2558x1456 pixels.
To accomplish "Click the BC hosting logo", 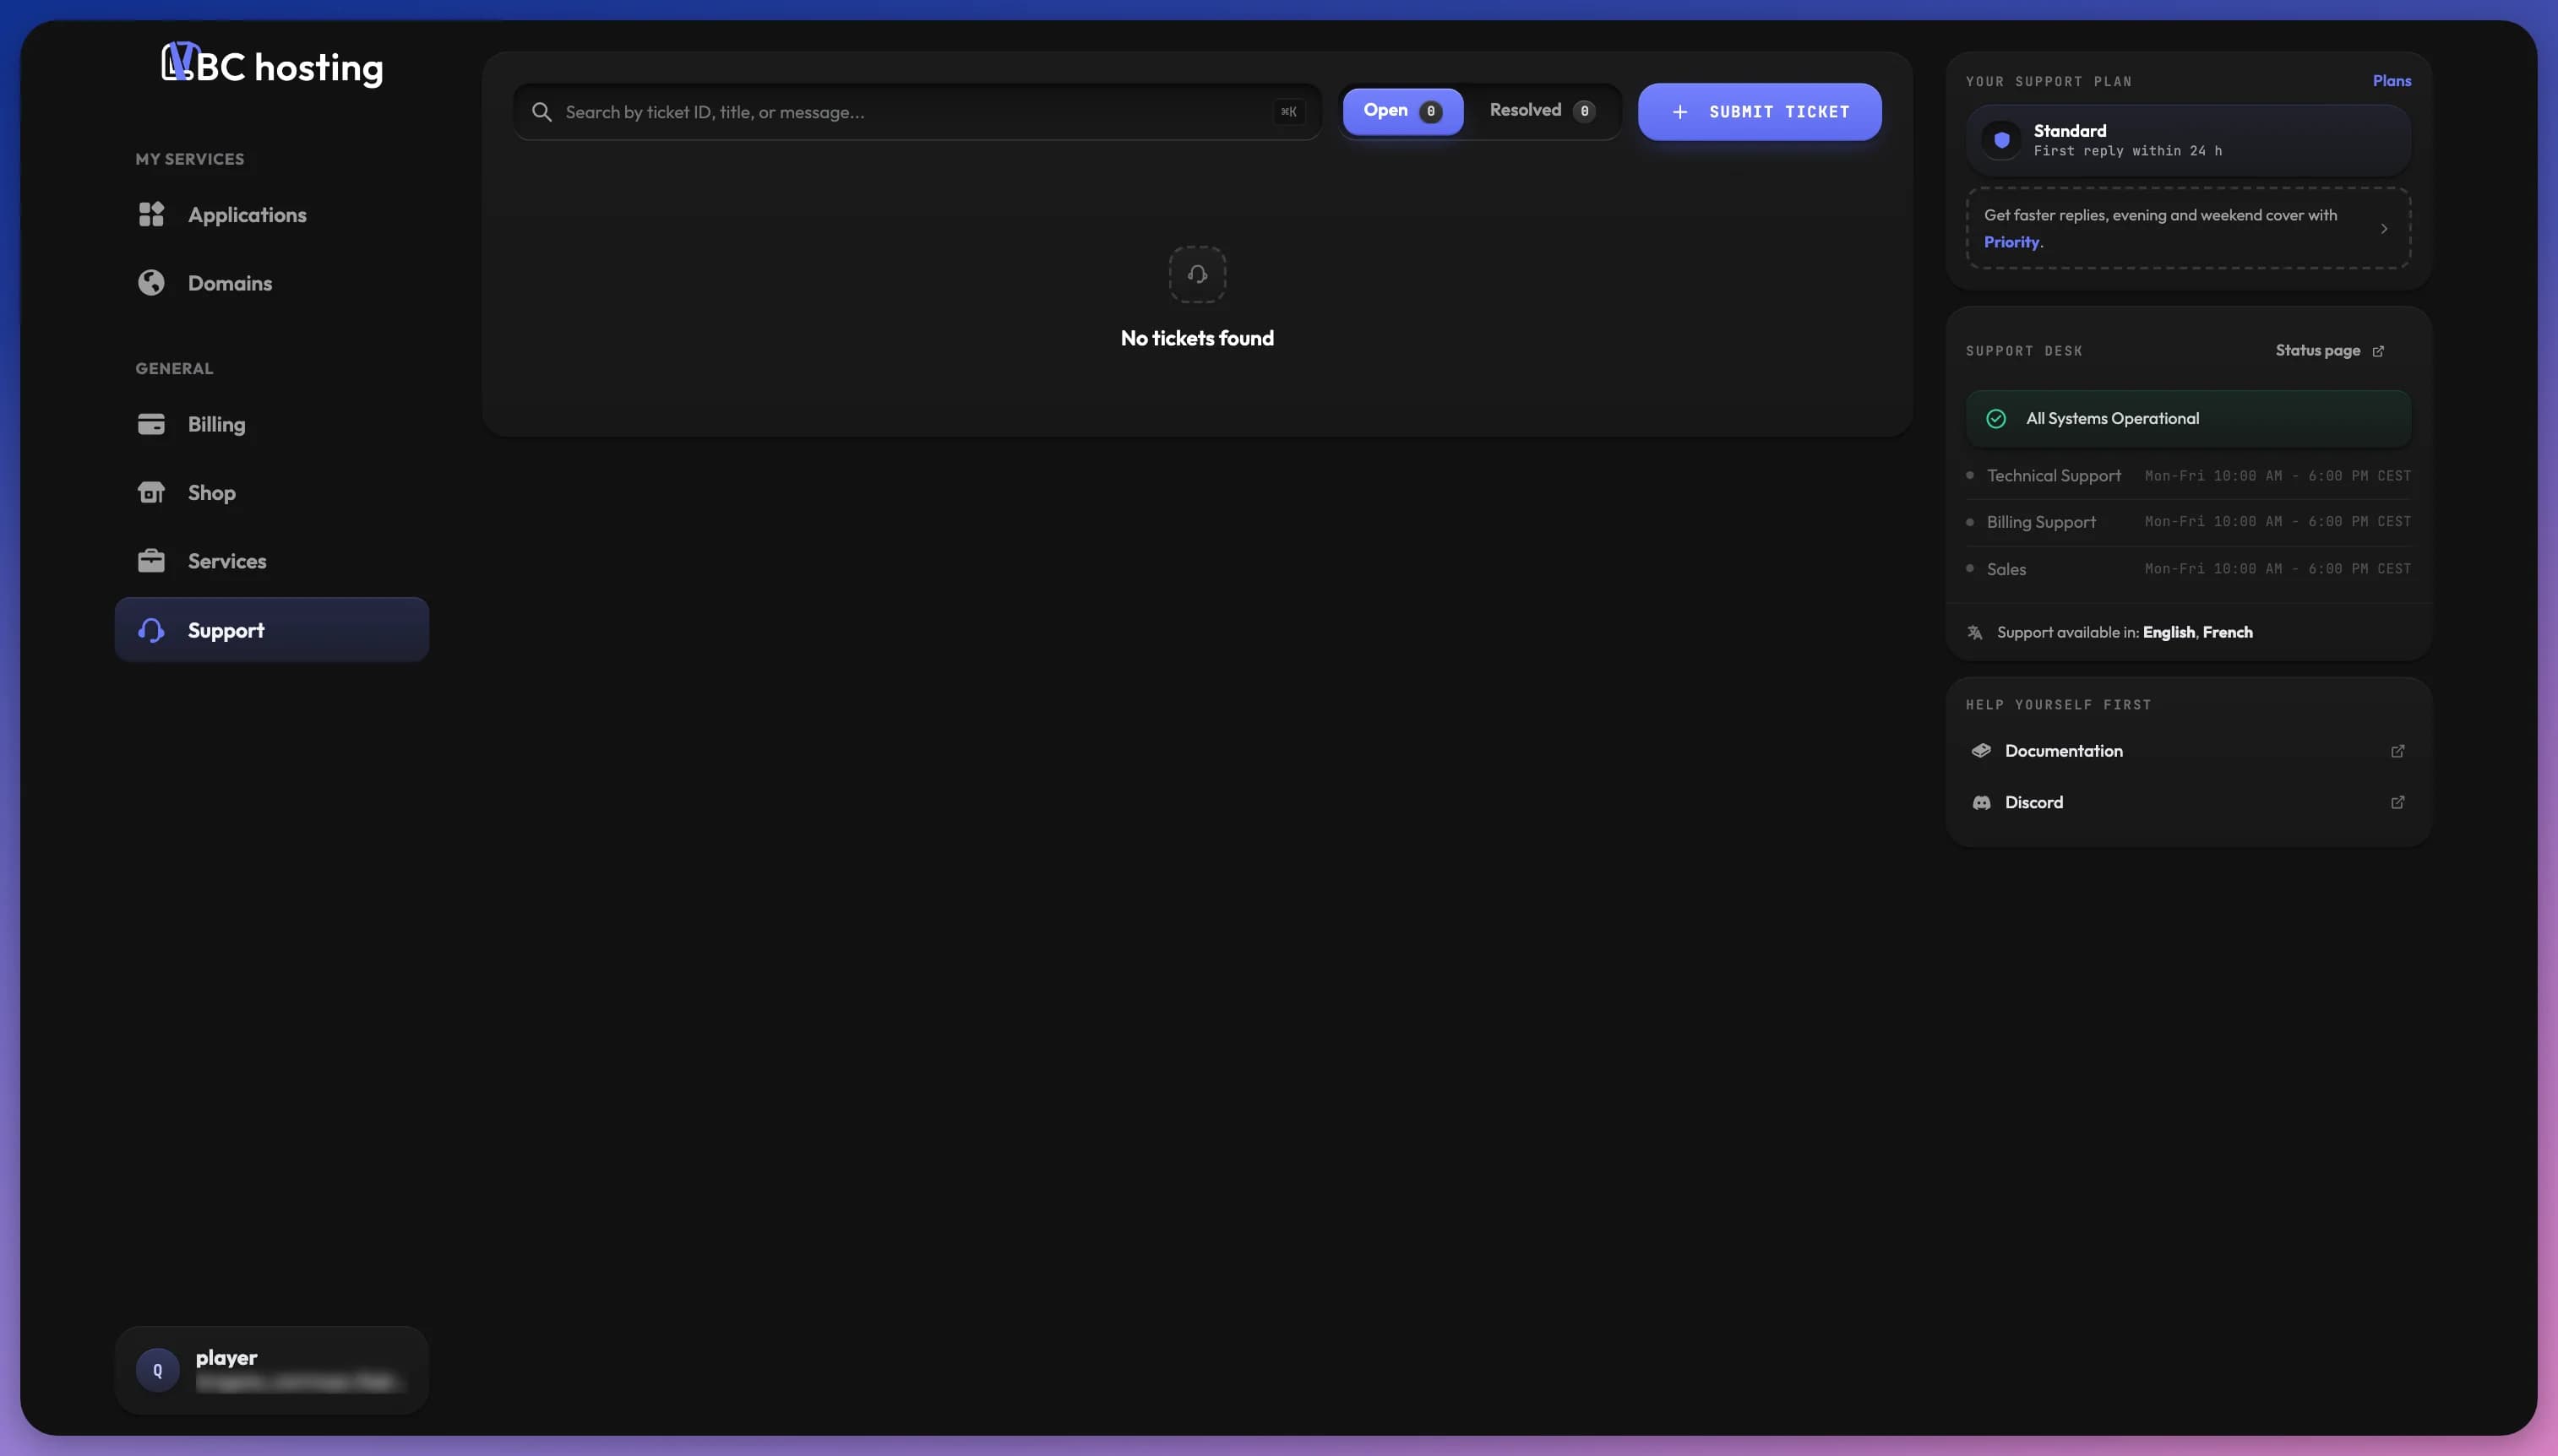I will pos(272,65).
